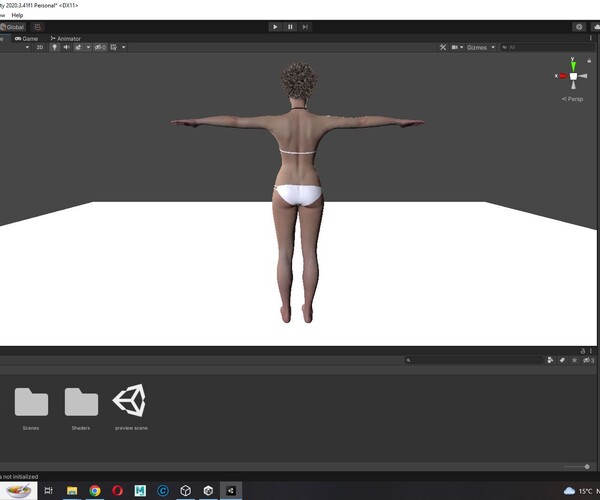The image size is (600, 500).
Task: Click the Project panel search field
Action: coord(474,360)
